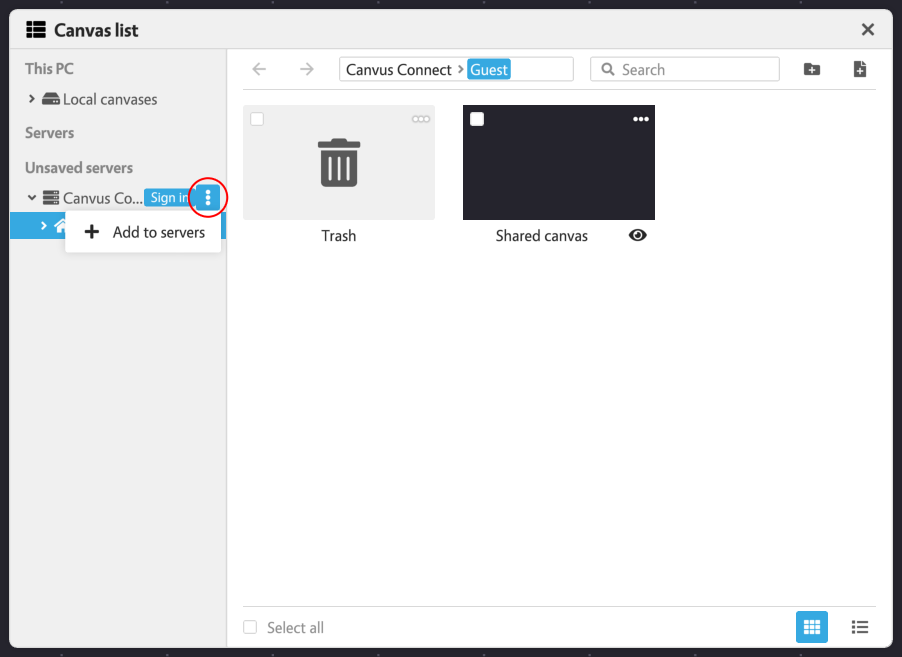This screenshot has width=902, height=657.
Task: Create a new folder using the toolbar icon
Action: 811,69
